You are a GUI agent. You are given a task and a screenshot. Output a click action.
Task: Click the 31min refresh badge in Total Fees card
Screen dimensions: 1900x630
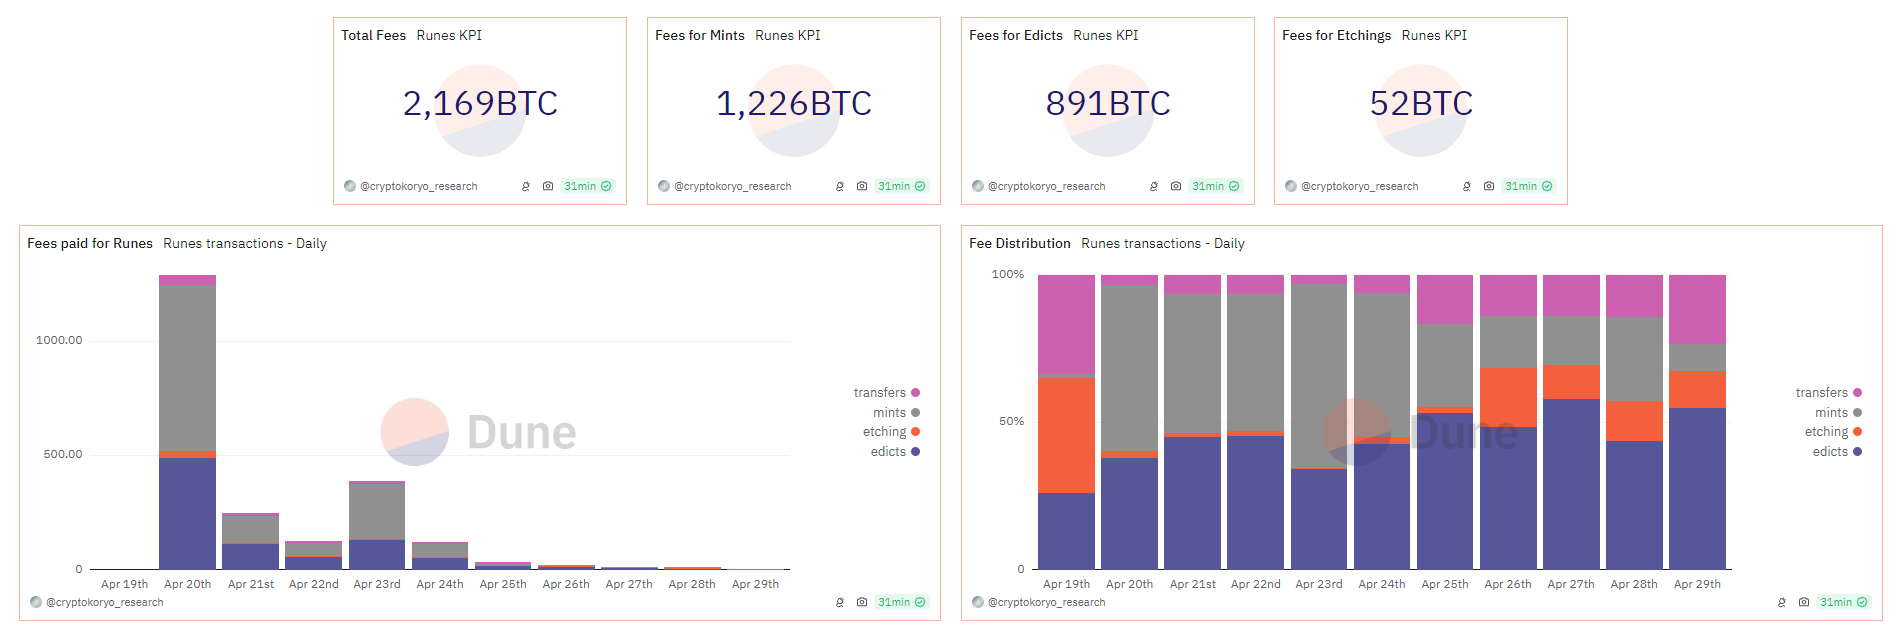[587, 186]
